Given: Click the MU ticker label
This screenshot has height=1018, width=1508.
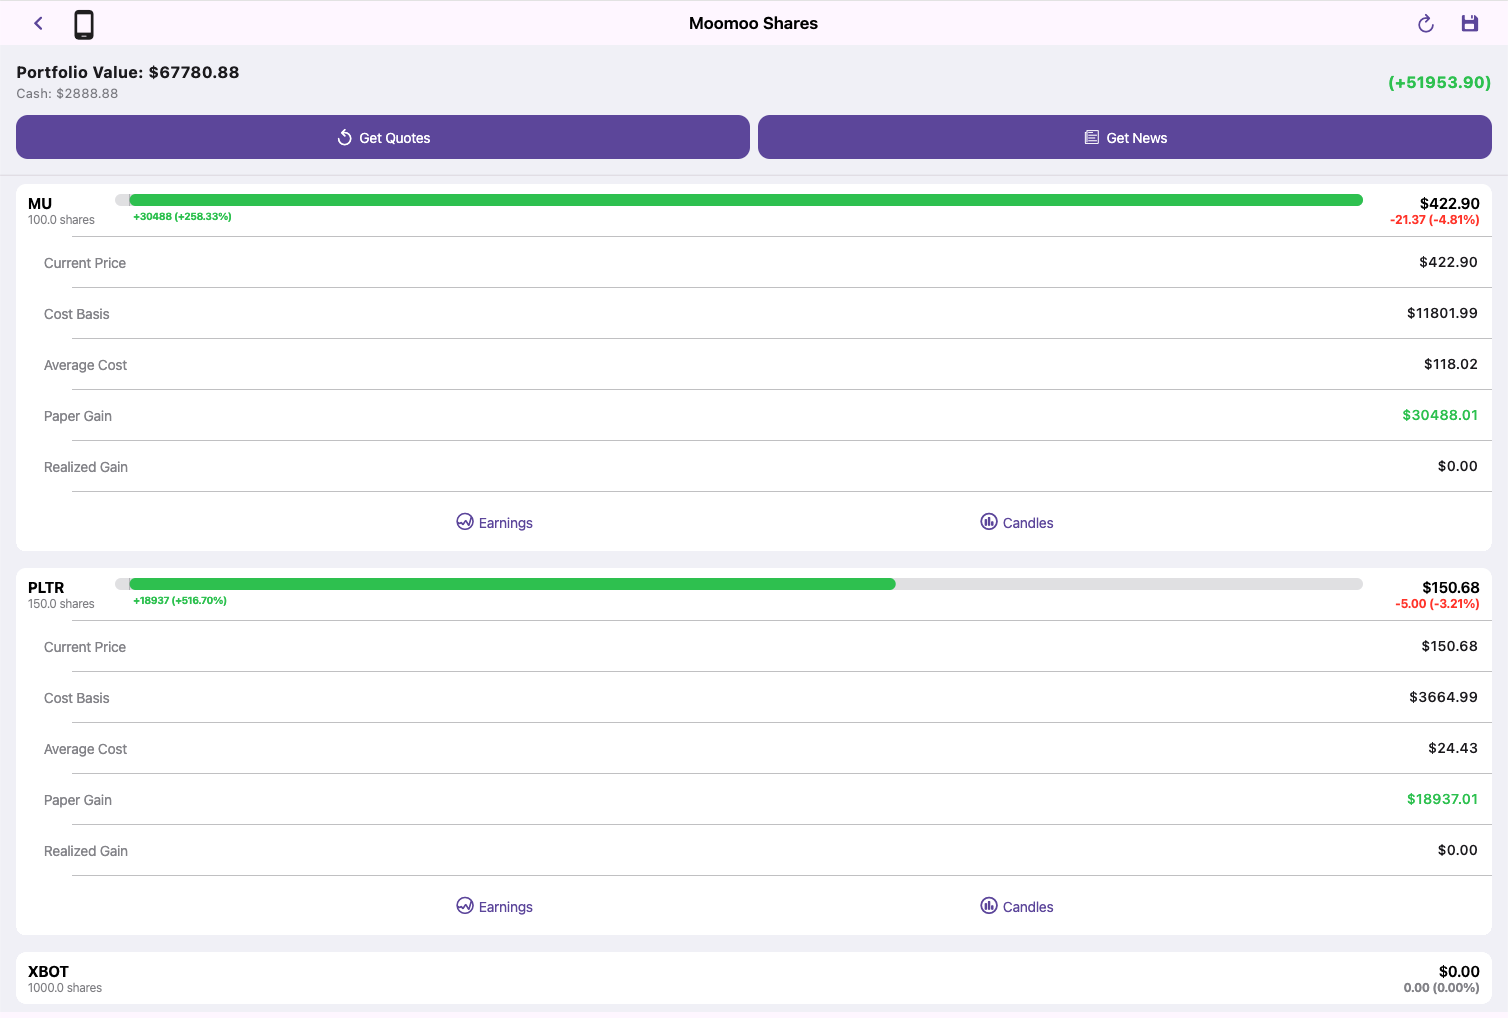Looking at the screenshot, I should coord(40,203).
